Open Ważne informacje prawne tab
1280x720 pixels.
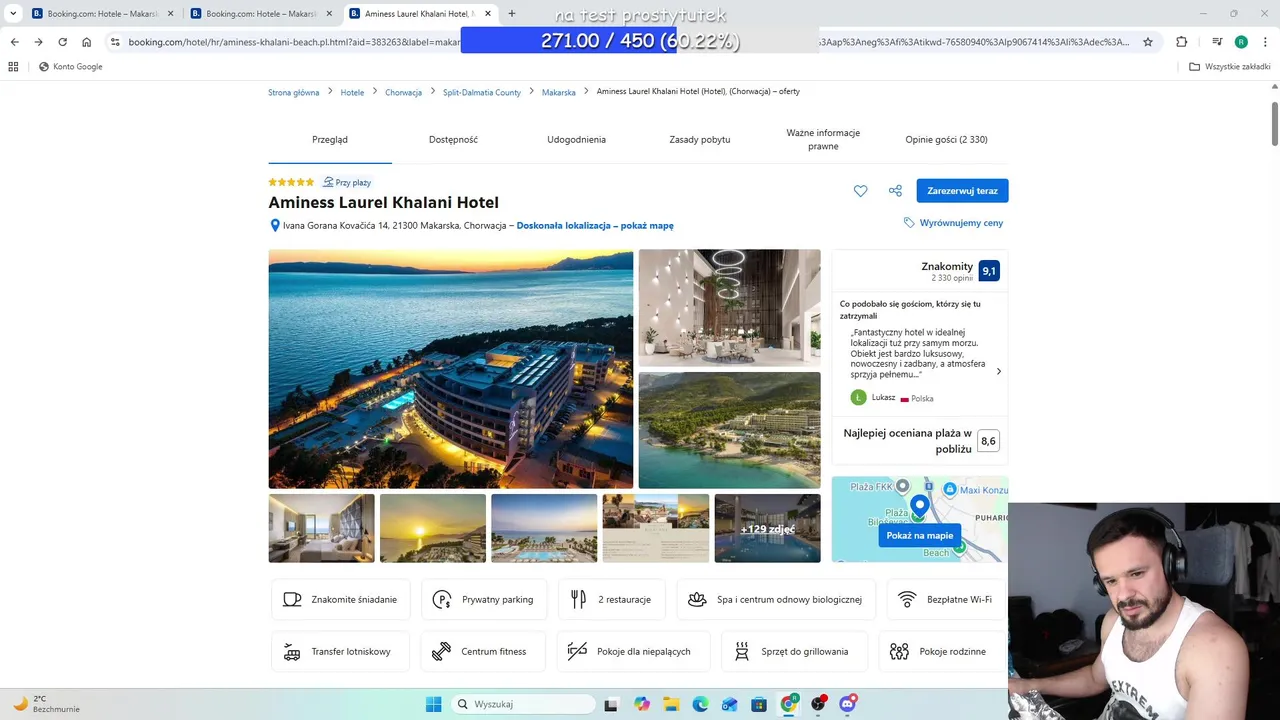pyautogui.click(x=823, y=139)
